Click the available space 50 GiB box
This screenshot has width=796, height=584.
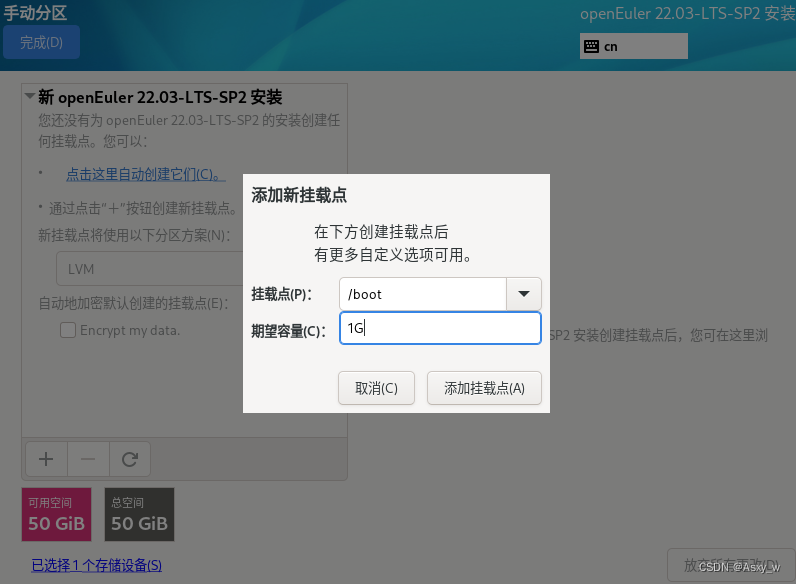click(56, 514)
